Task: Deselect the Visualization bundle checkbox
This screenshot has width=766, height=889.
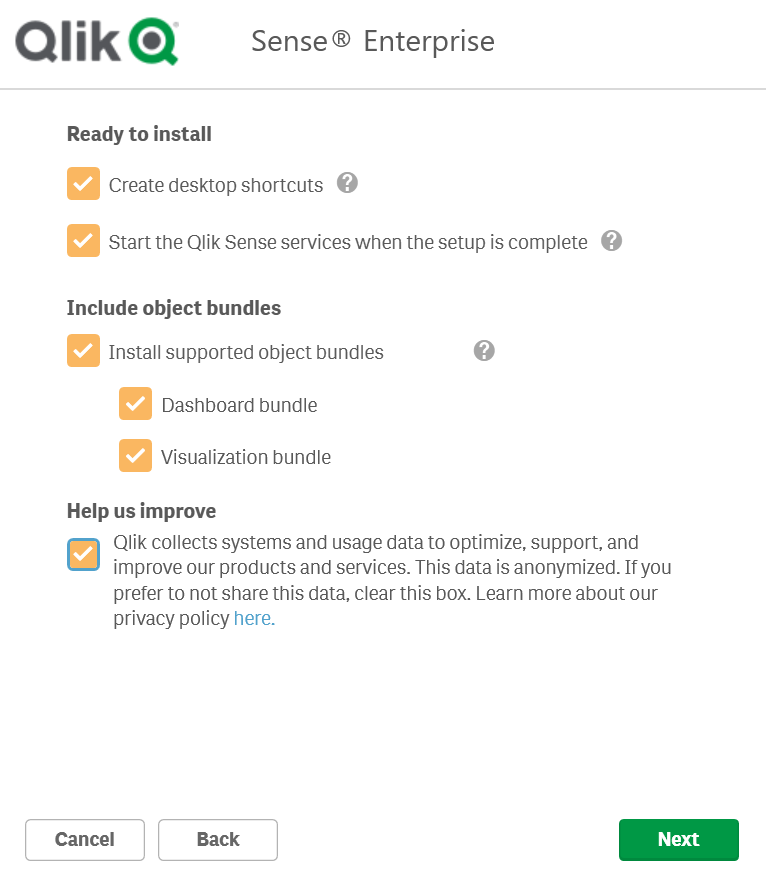Action: click(135, 456)
